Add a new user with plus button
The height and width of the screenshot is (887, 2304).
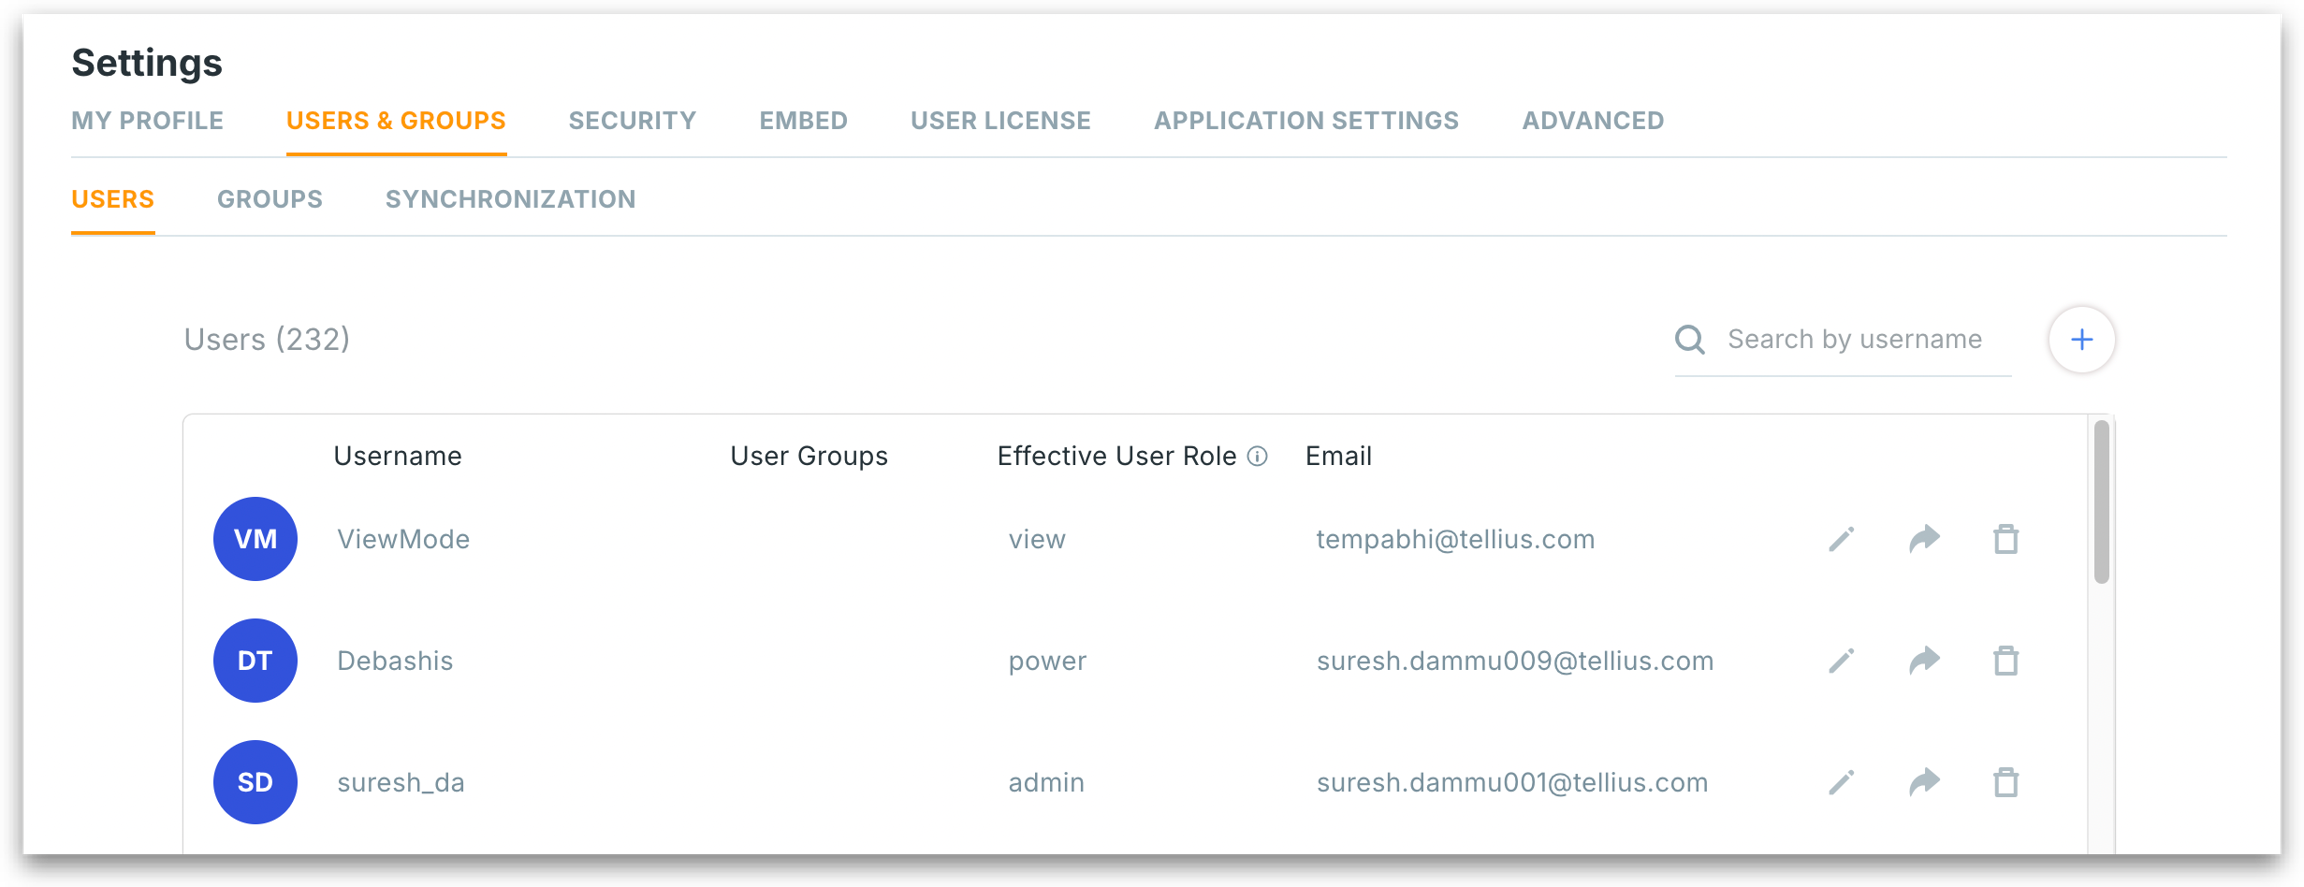click(x=2081, y=340)
